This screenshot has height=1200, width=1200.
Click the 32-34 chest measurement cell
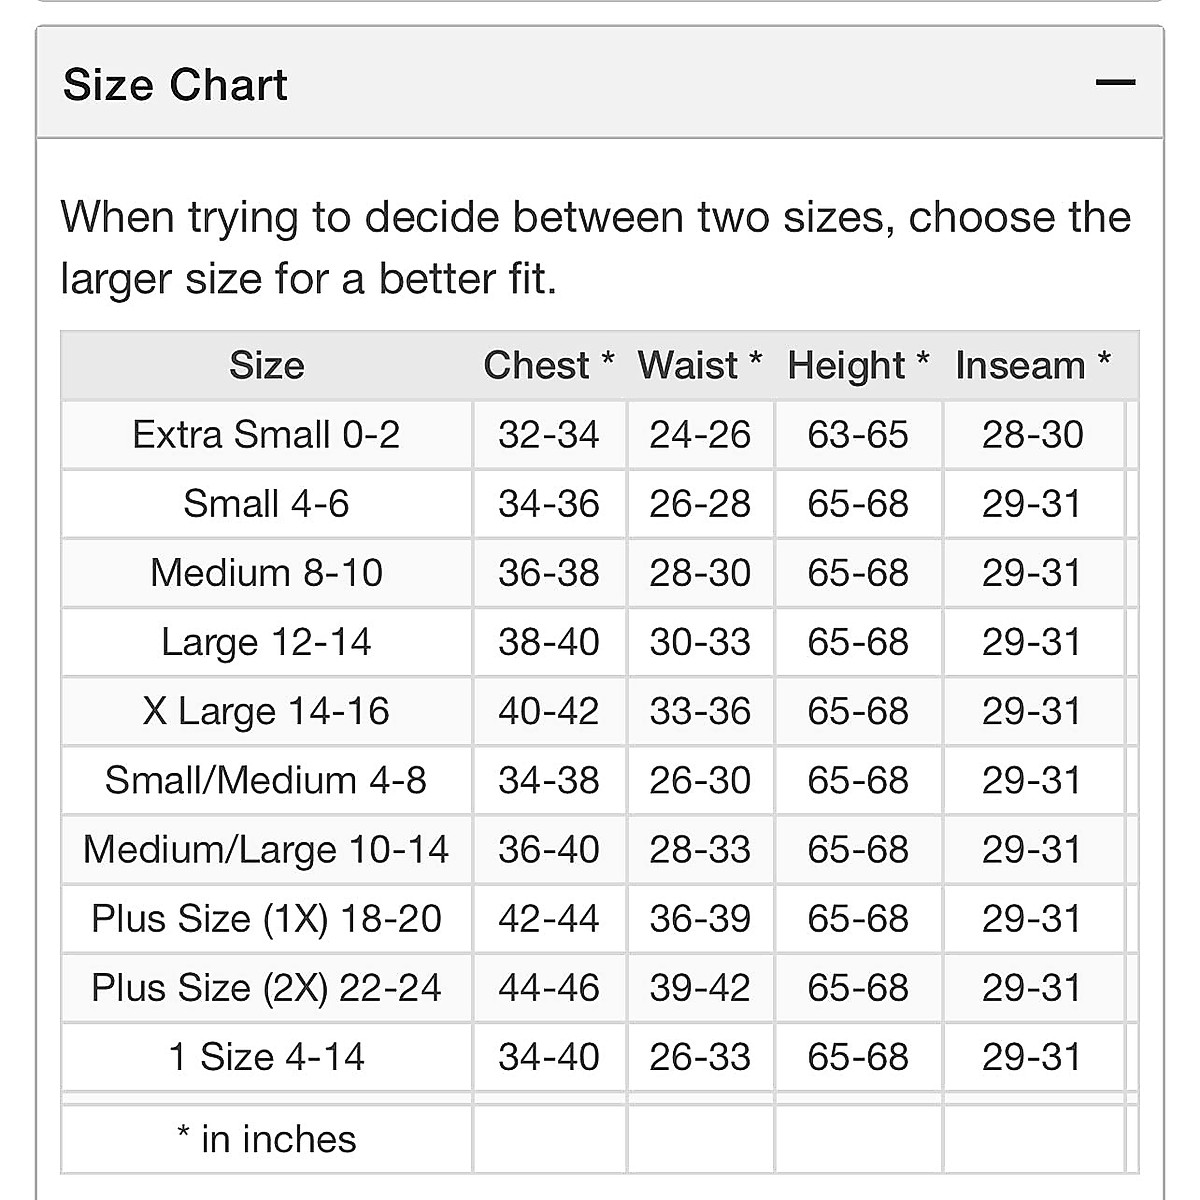click(548, 435)
